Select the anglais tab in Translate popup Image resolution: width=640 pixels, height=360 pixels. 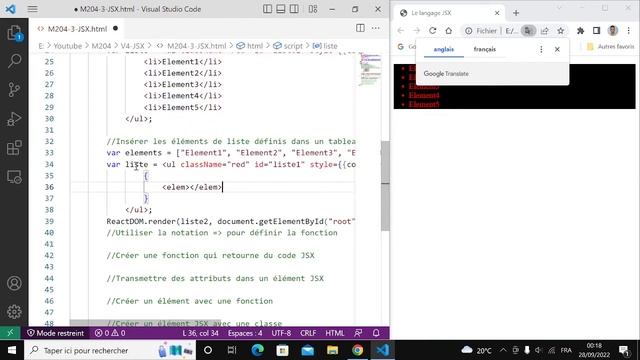coord(444,49)
